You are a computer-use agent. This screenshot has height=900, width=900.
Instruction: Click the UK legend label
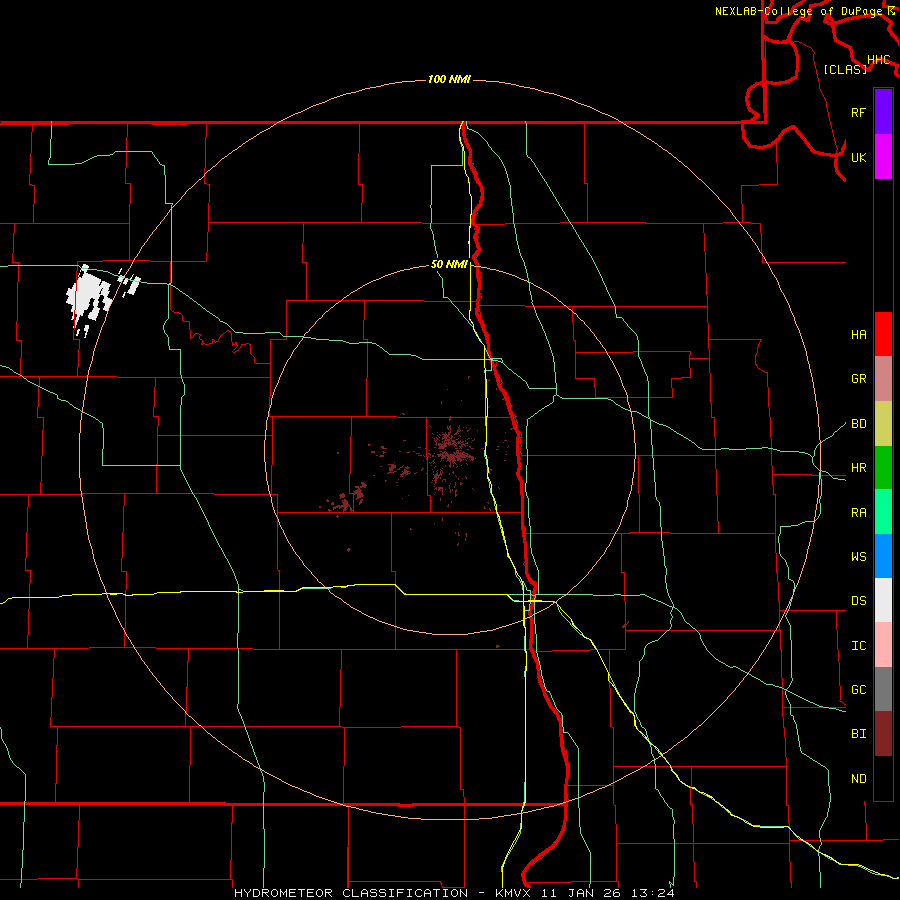(x=859, y=157)
